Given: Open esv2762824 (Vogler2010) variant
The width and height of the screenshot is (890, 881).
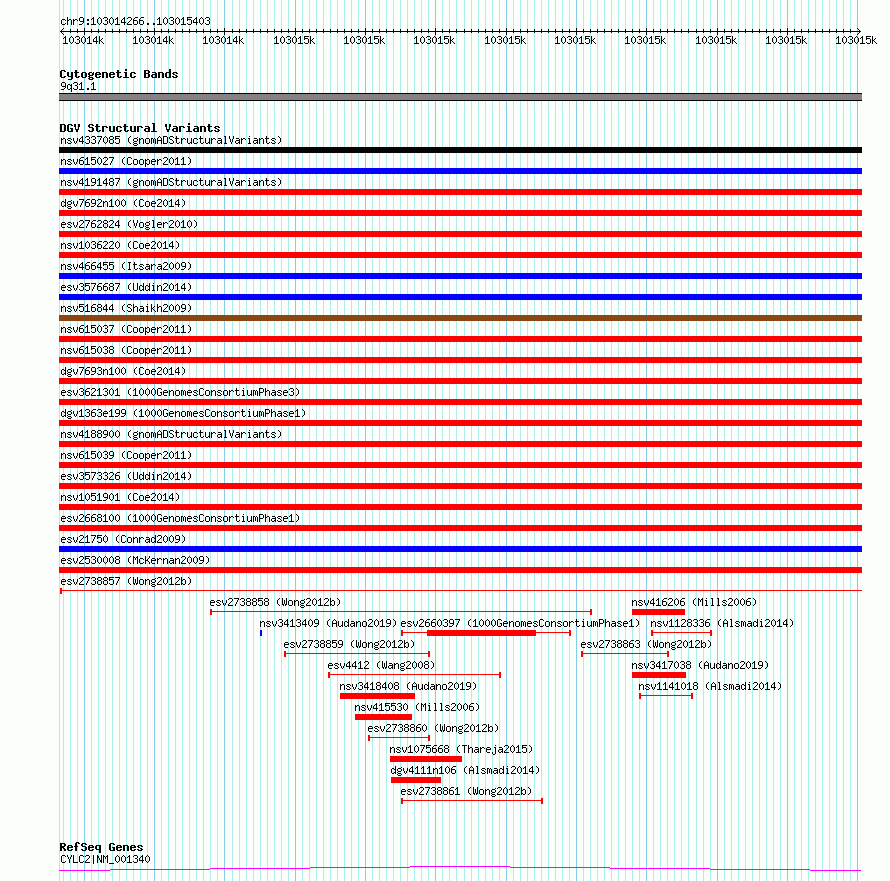Looking at the screenshot, I should click(129, 224).
